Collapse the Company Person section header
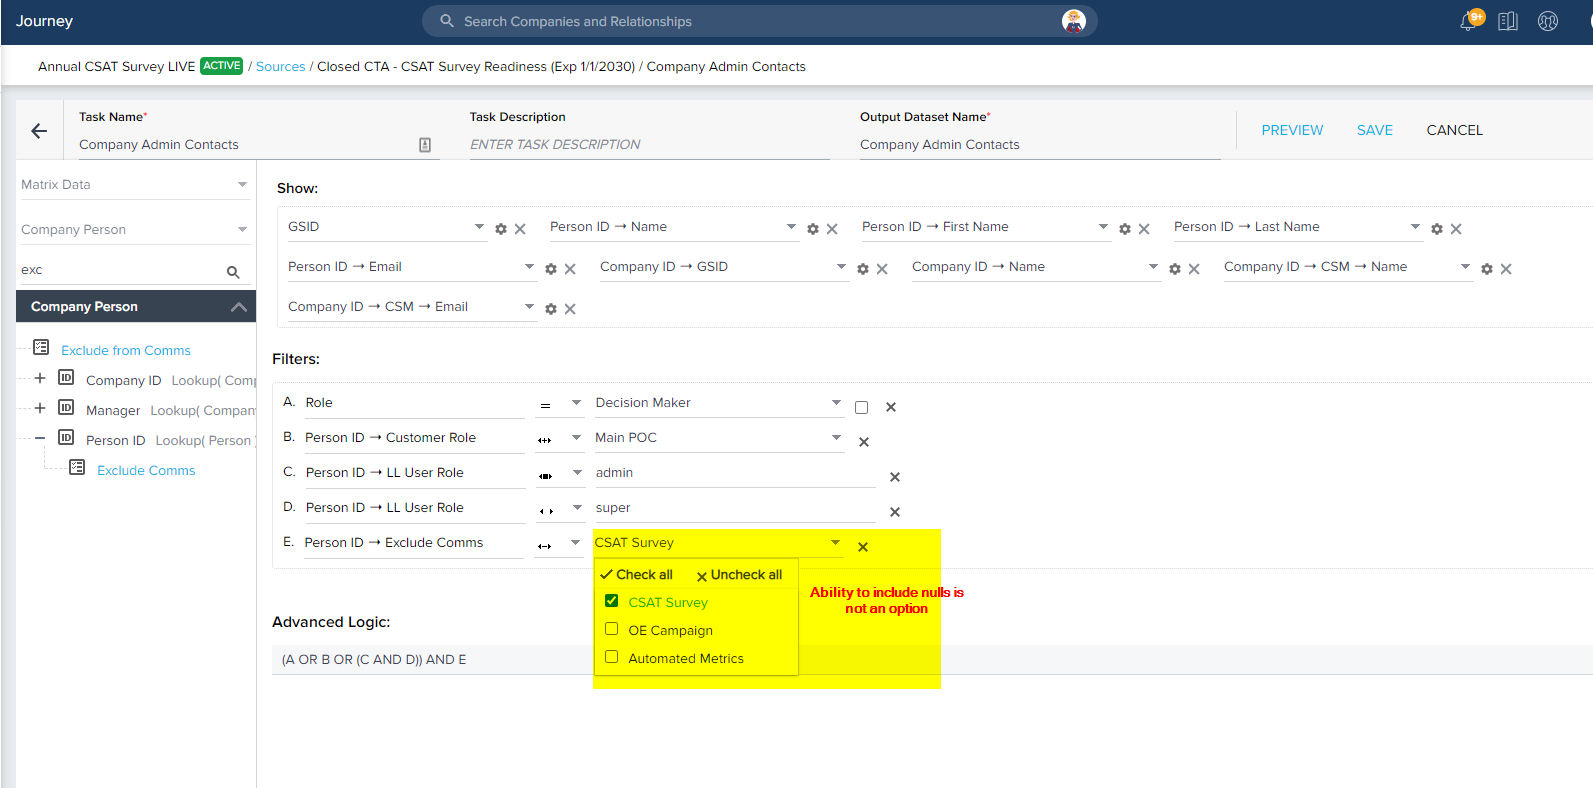 pos(136,307)
